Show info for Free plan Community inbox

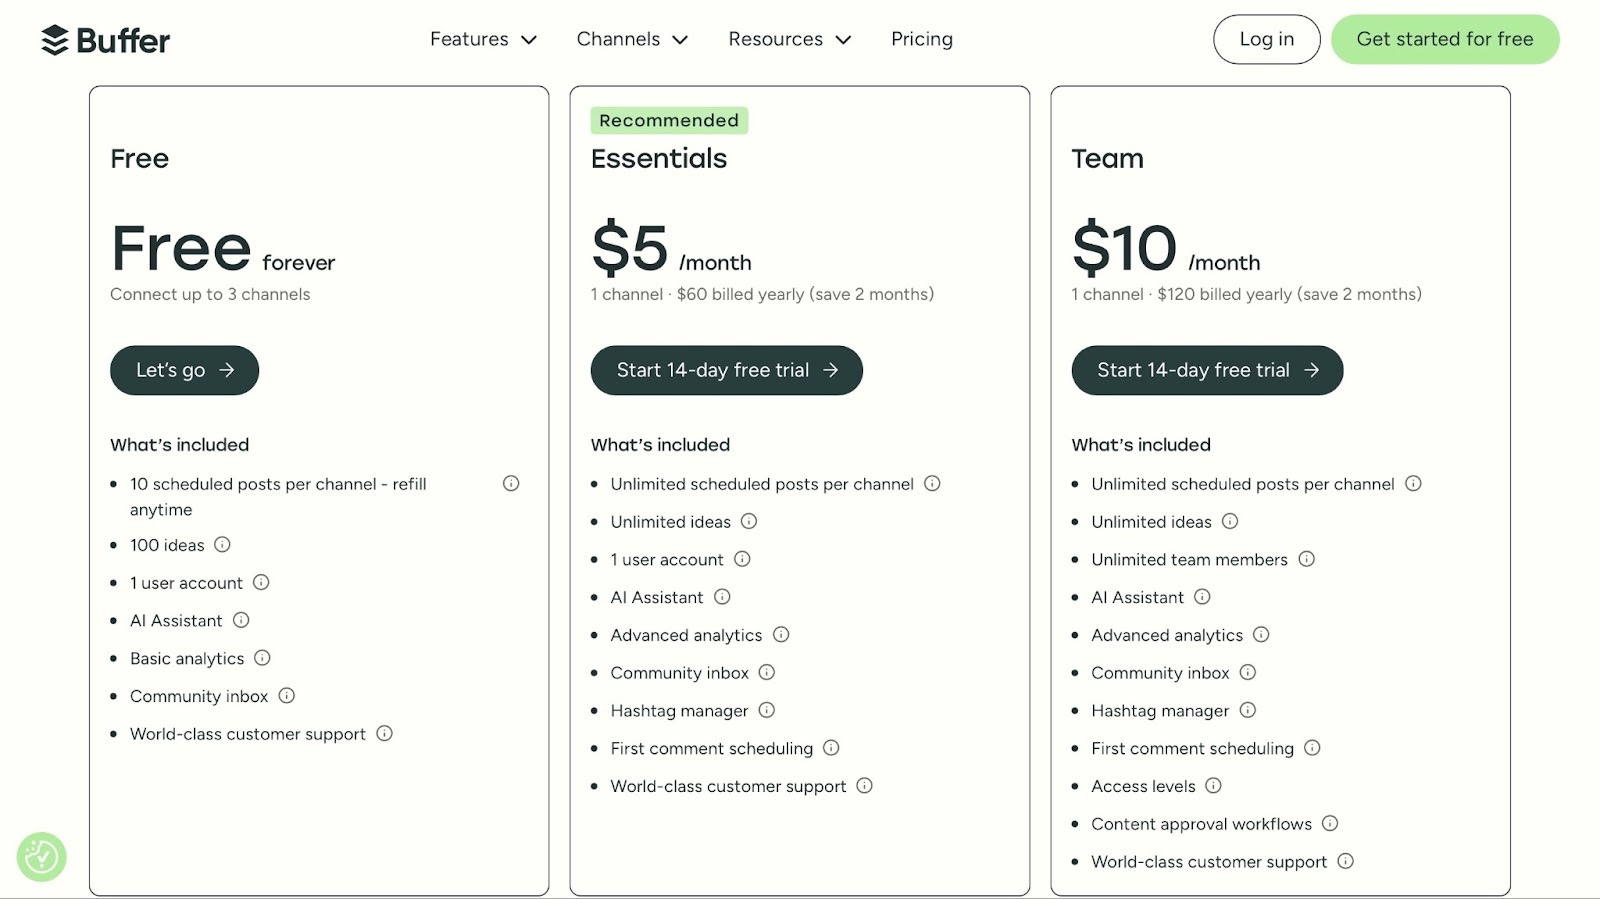(x=286, y=696)
